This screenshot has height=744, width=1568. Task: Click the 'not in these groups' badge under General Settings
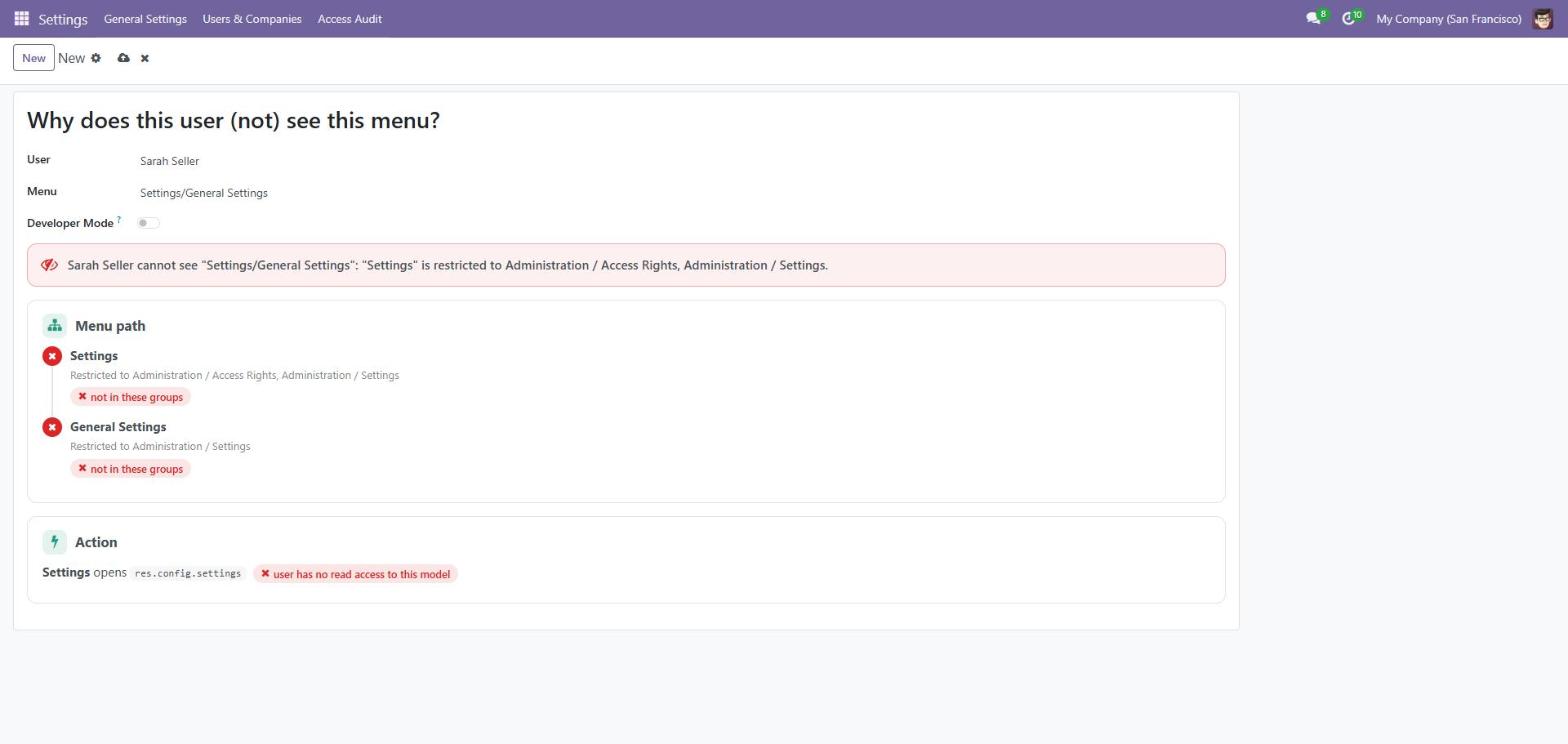click(x=130, y=469)
